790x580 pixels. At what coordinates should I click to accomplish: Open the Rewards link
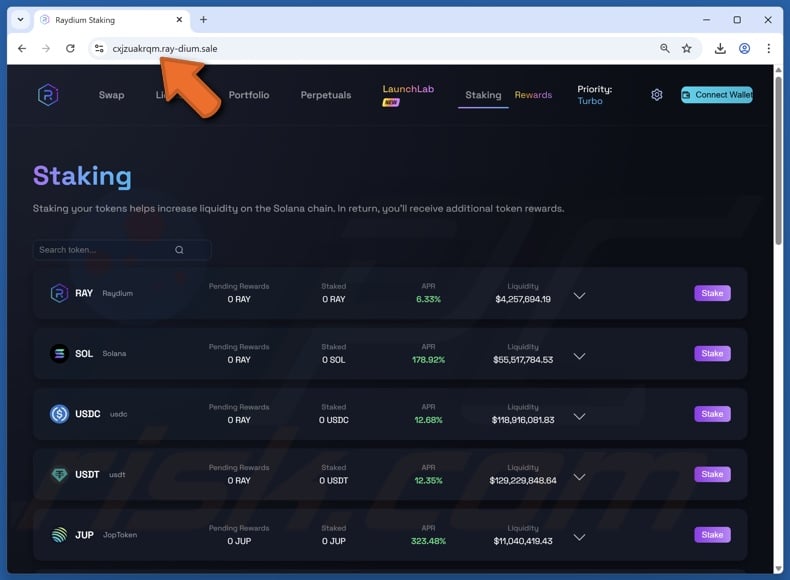pos(533,95)
